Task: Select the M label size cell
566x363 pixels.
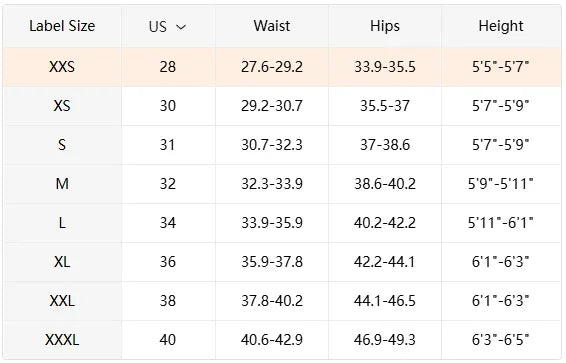Action: tap(62, 184)
